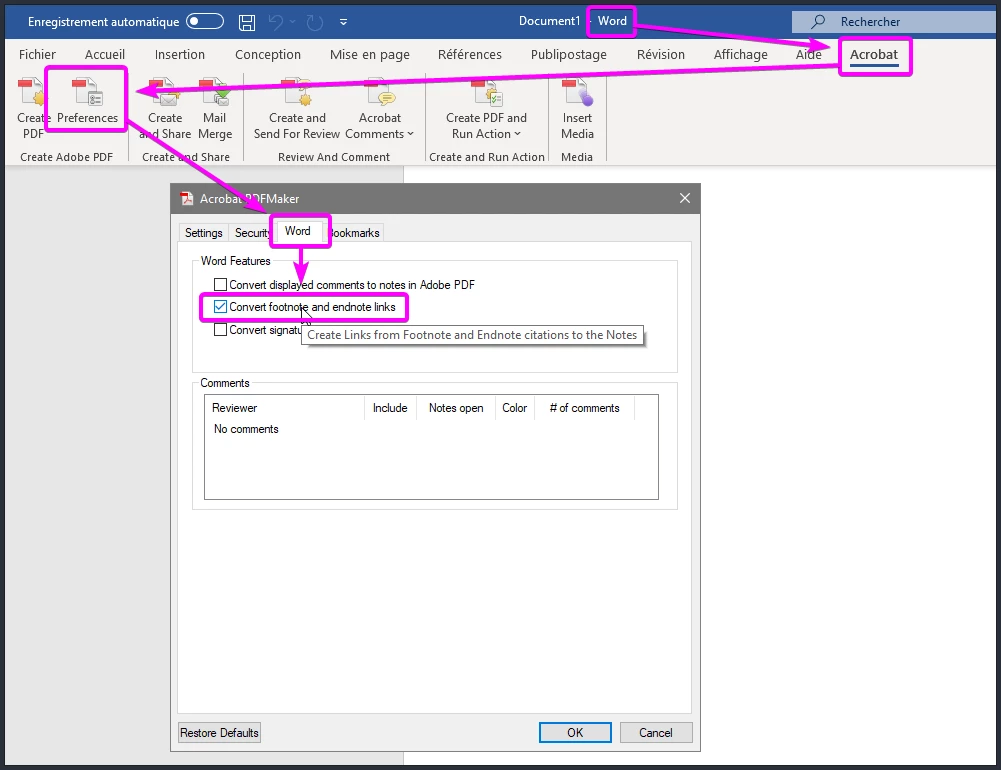Enable Convert displayed comments to notes checkbox
The image size is (1001, 770).
coord(220,285)
